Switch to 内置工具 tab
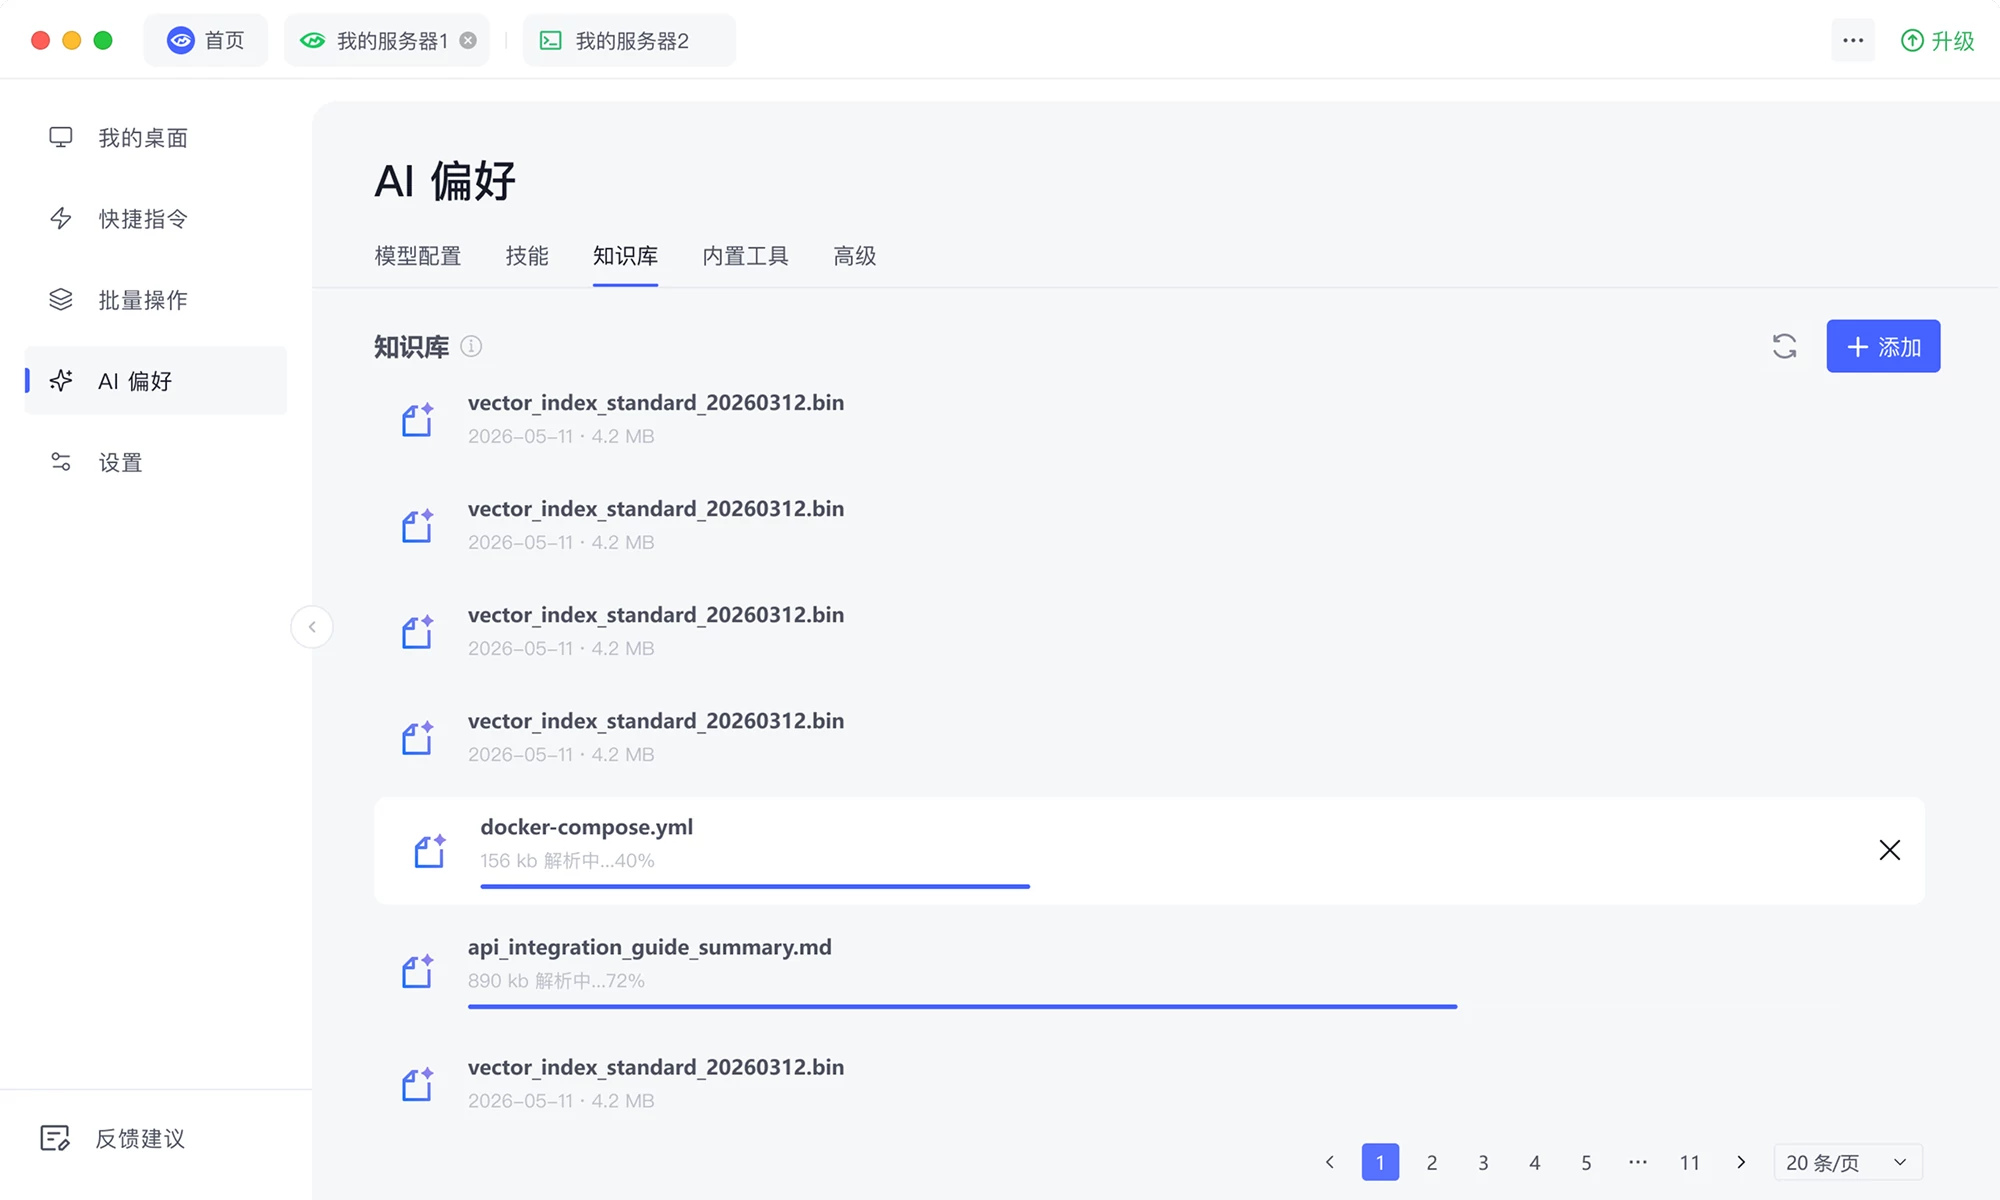The width and height of the screenshot is (2000, 1200). pos(745,256)
